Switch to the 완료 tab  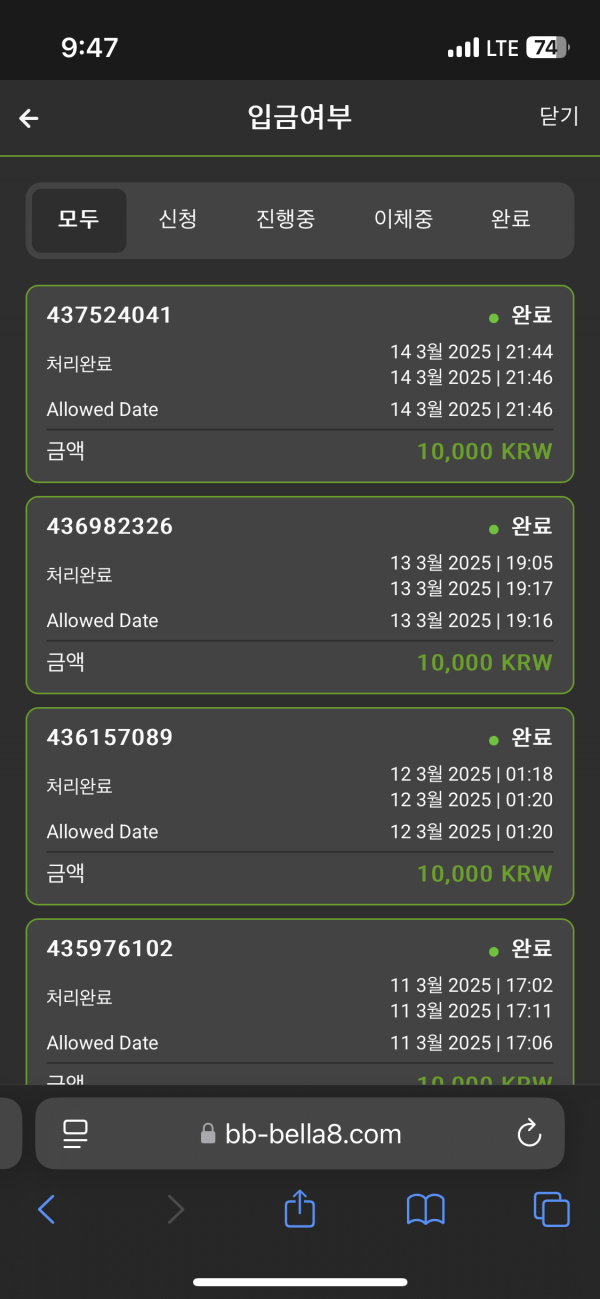pos(510,219)
